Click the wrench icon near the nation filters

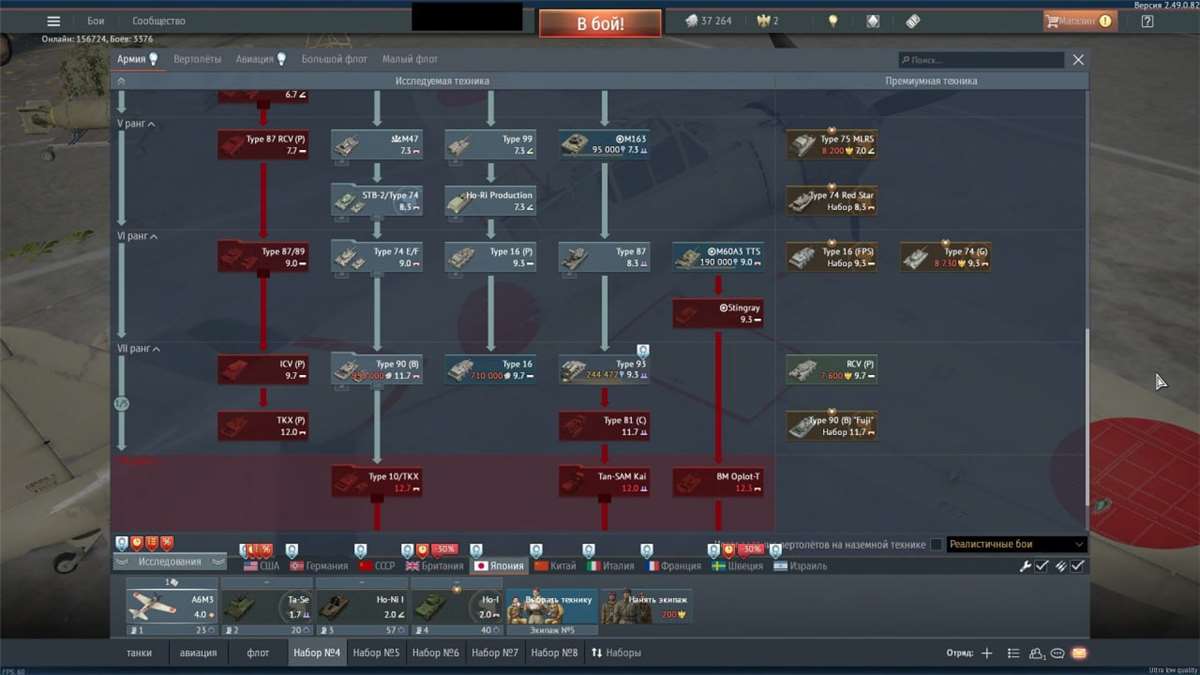click(1026, 565)
